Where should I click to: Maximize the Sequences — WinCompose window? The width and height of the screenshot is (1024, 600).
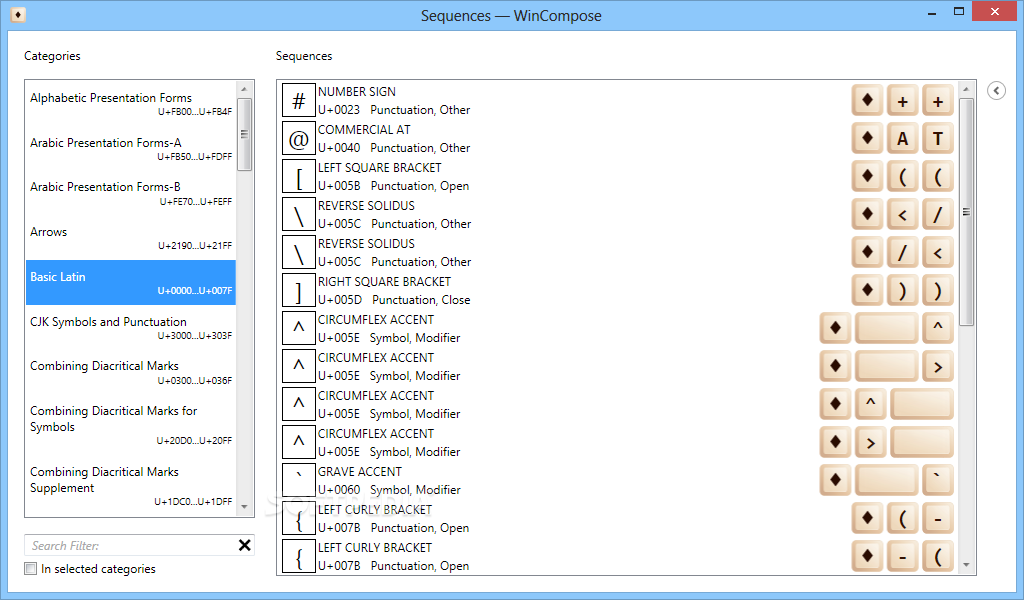[959, 11]
